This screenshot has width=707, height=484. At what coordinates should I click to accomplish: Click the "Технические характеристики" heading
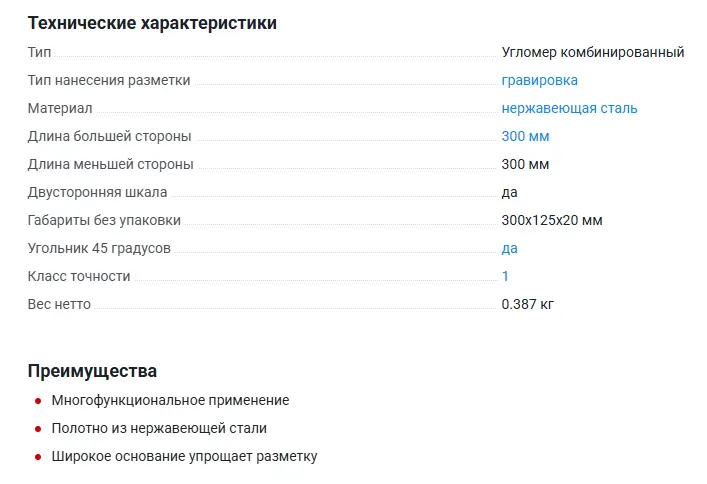point(152,23)
